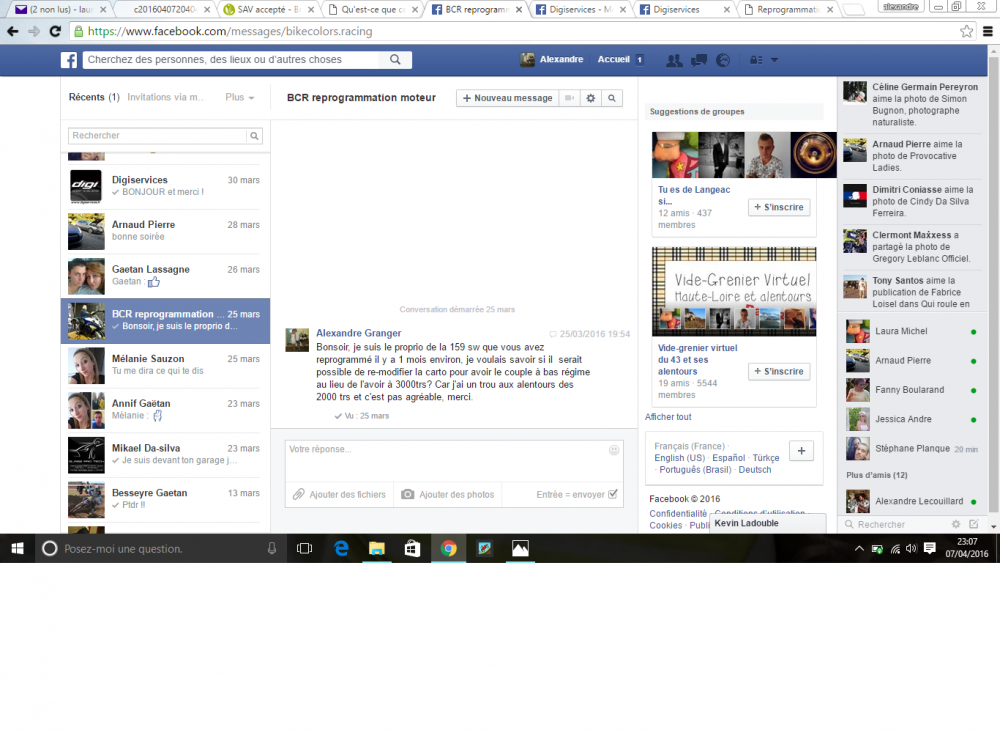Open the messages icon in top bar

coord(699,60)
